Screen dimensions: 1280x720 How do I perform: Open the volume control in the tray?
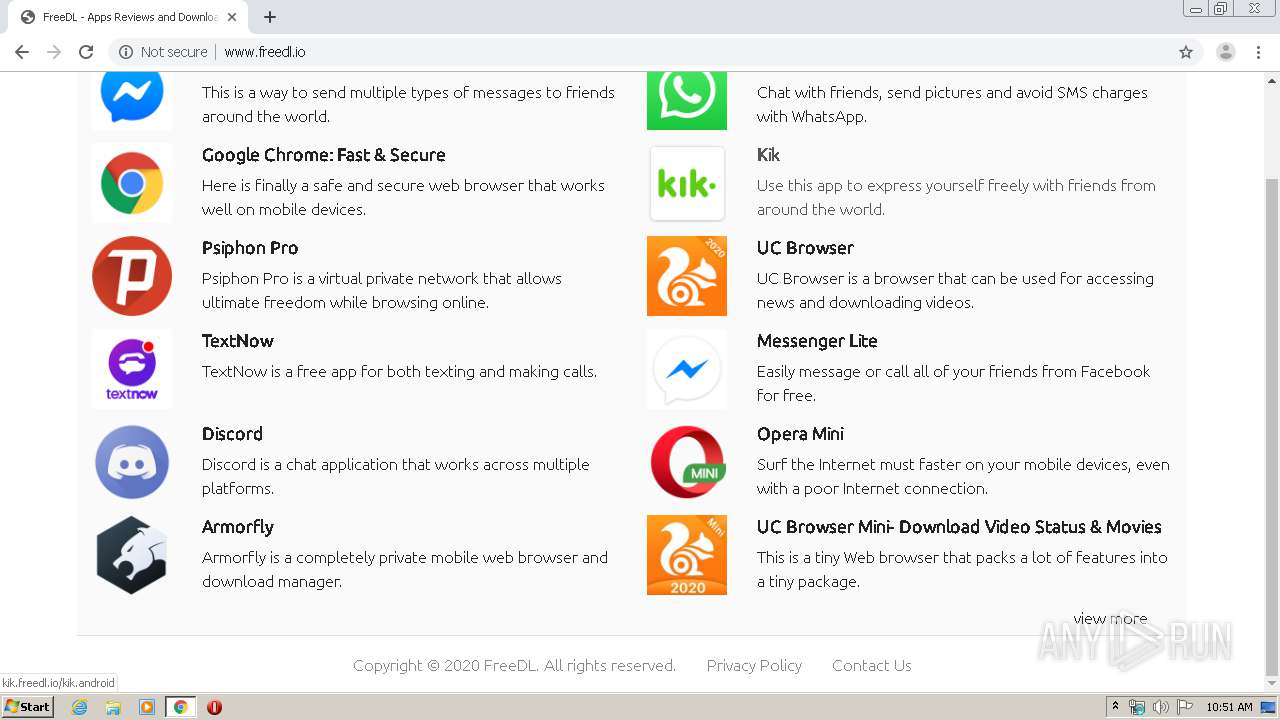pos(1161,707)
